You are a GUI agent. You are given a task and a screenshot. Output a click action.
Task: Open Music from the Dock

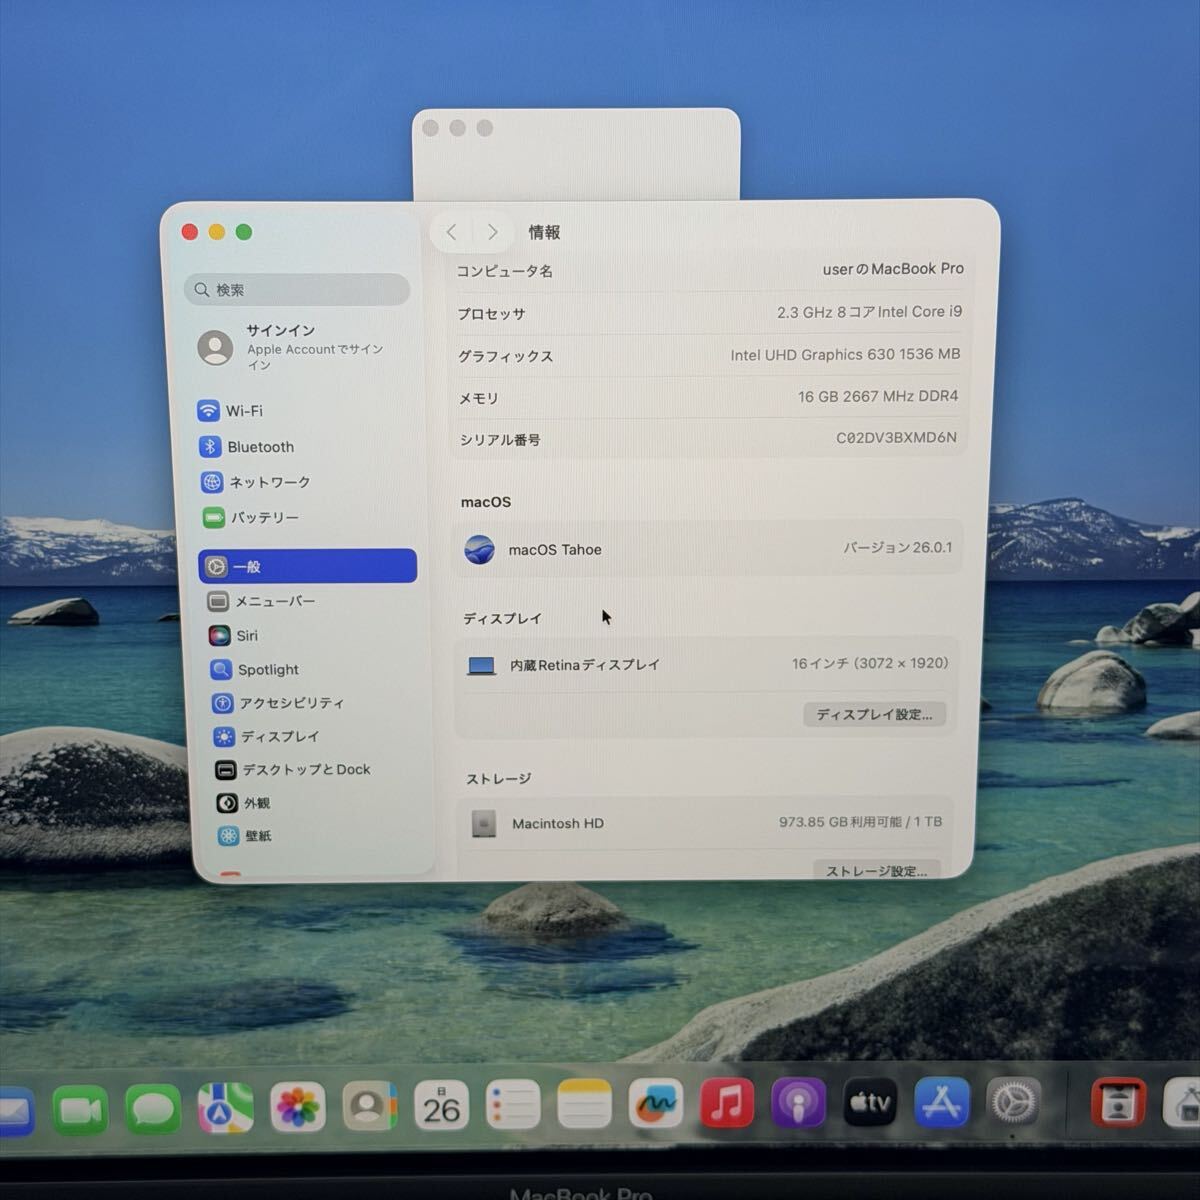(x=727, y=1104)
